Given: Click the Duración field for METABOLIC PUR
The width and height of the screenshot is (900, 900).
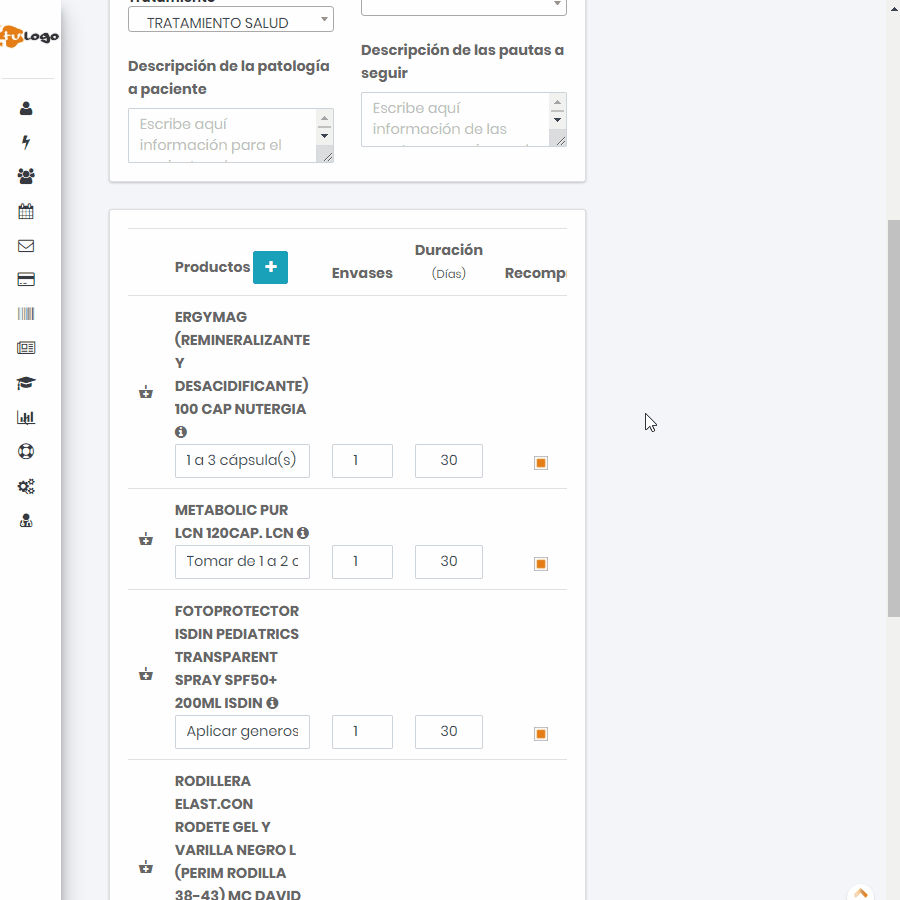Looking at the screenshot, I should point(448,562).
